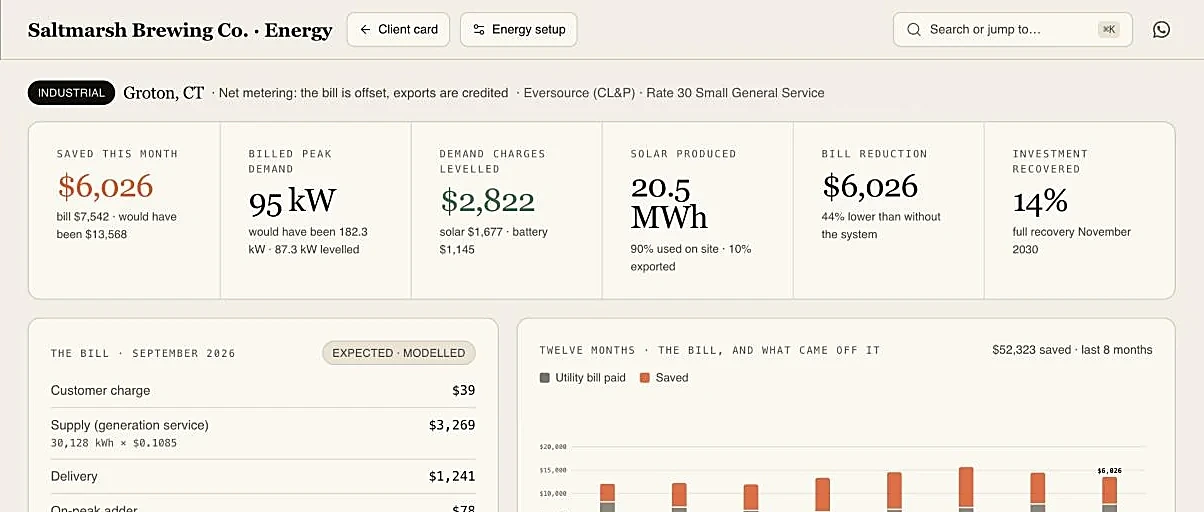Open the Energy setup button
1204x512 pixels.
518,30
